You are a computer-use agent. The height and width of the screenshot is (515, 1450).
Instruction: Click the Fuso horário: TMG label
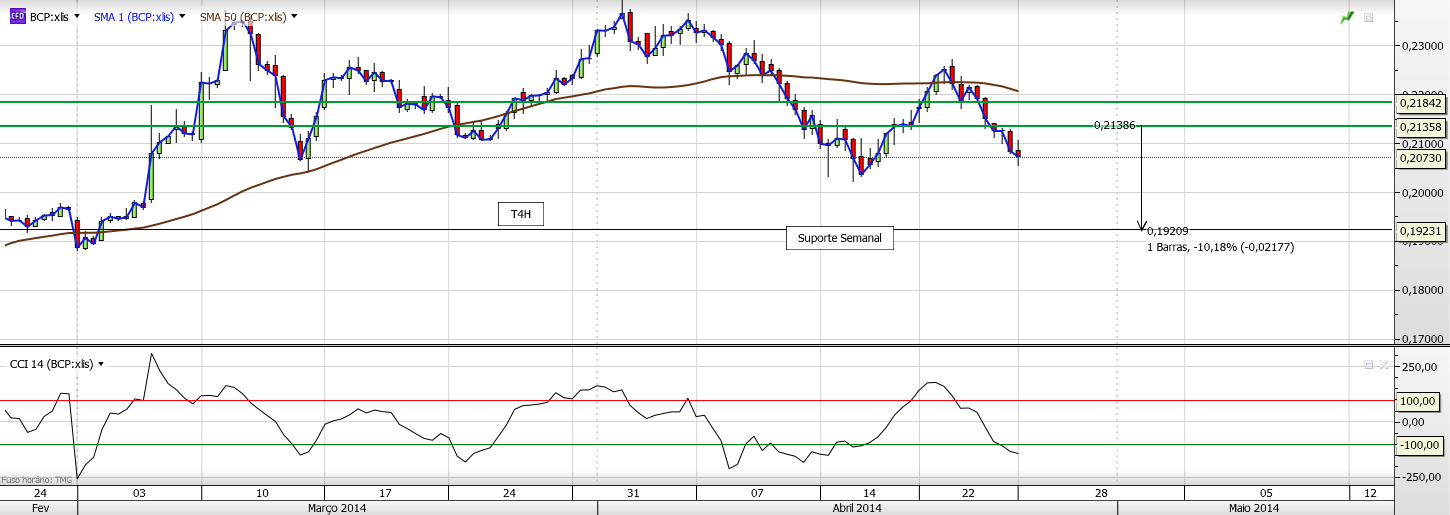(37, 479)
